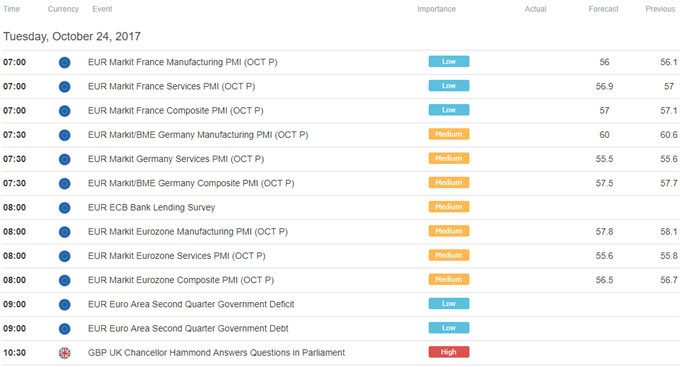Click the Low badge for France Composite PMI
This screenshot has height=367, width=680.
point(449,110)
